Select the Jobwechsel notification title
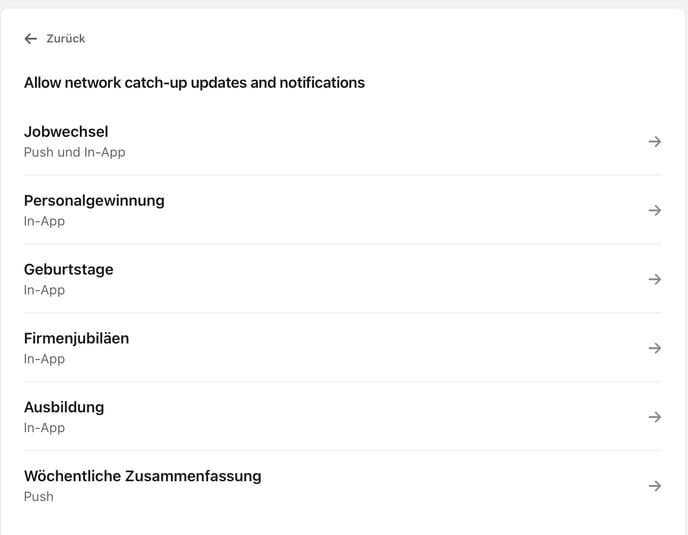 pyautogui.click(x=66, y=132)
